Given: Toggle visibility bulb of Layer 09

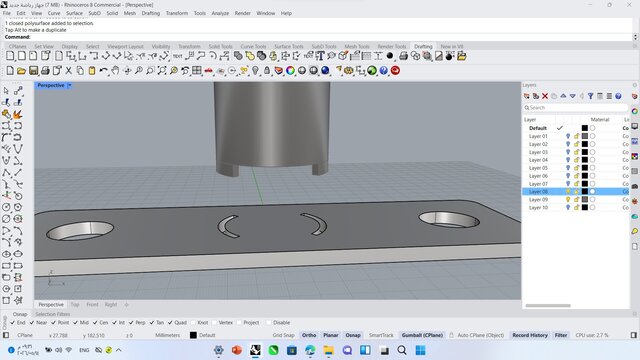Looking at the screenshot, I should 568,200.
